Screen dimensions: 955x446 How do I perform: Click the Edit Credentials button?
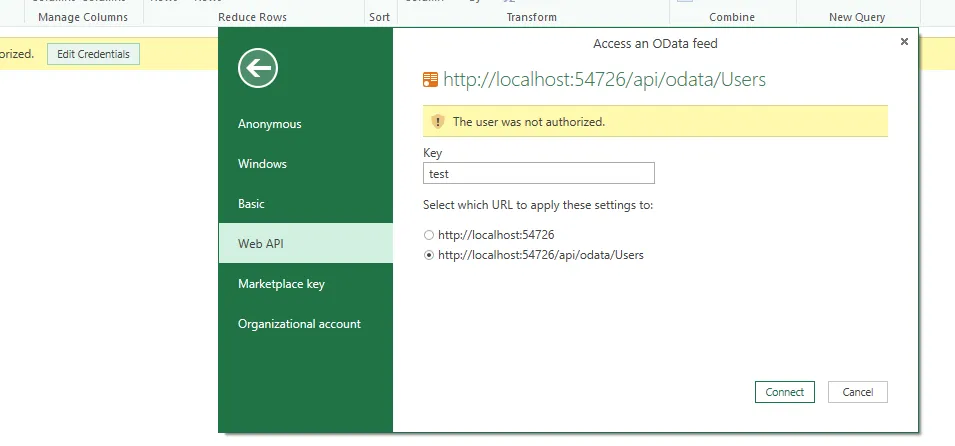click(x=93, y=54)
